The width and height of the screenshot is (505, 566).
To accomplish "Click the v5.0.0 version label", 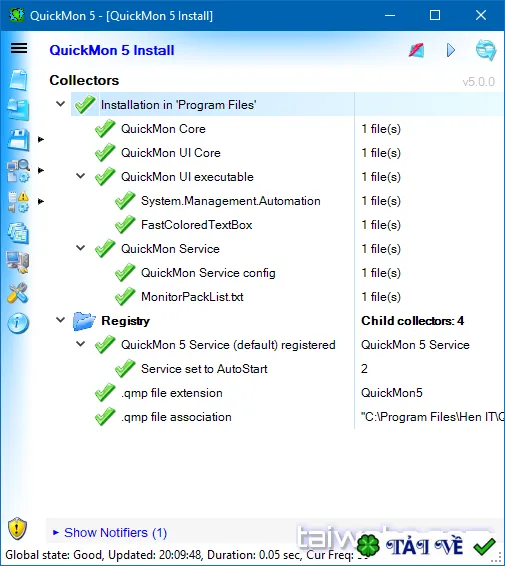I will (479, 82).
